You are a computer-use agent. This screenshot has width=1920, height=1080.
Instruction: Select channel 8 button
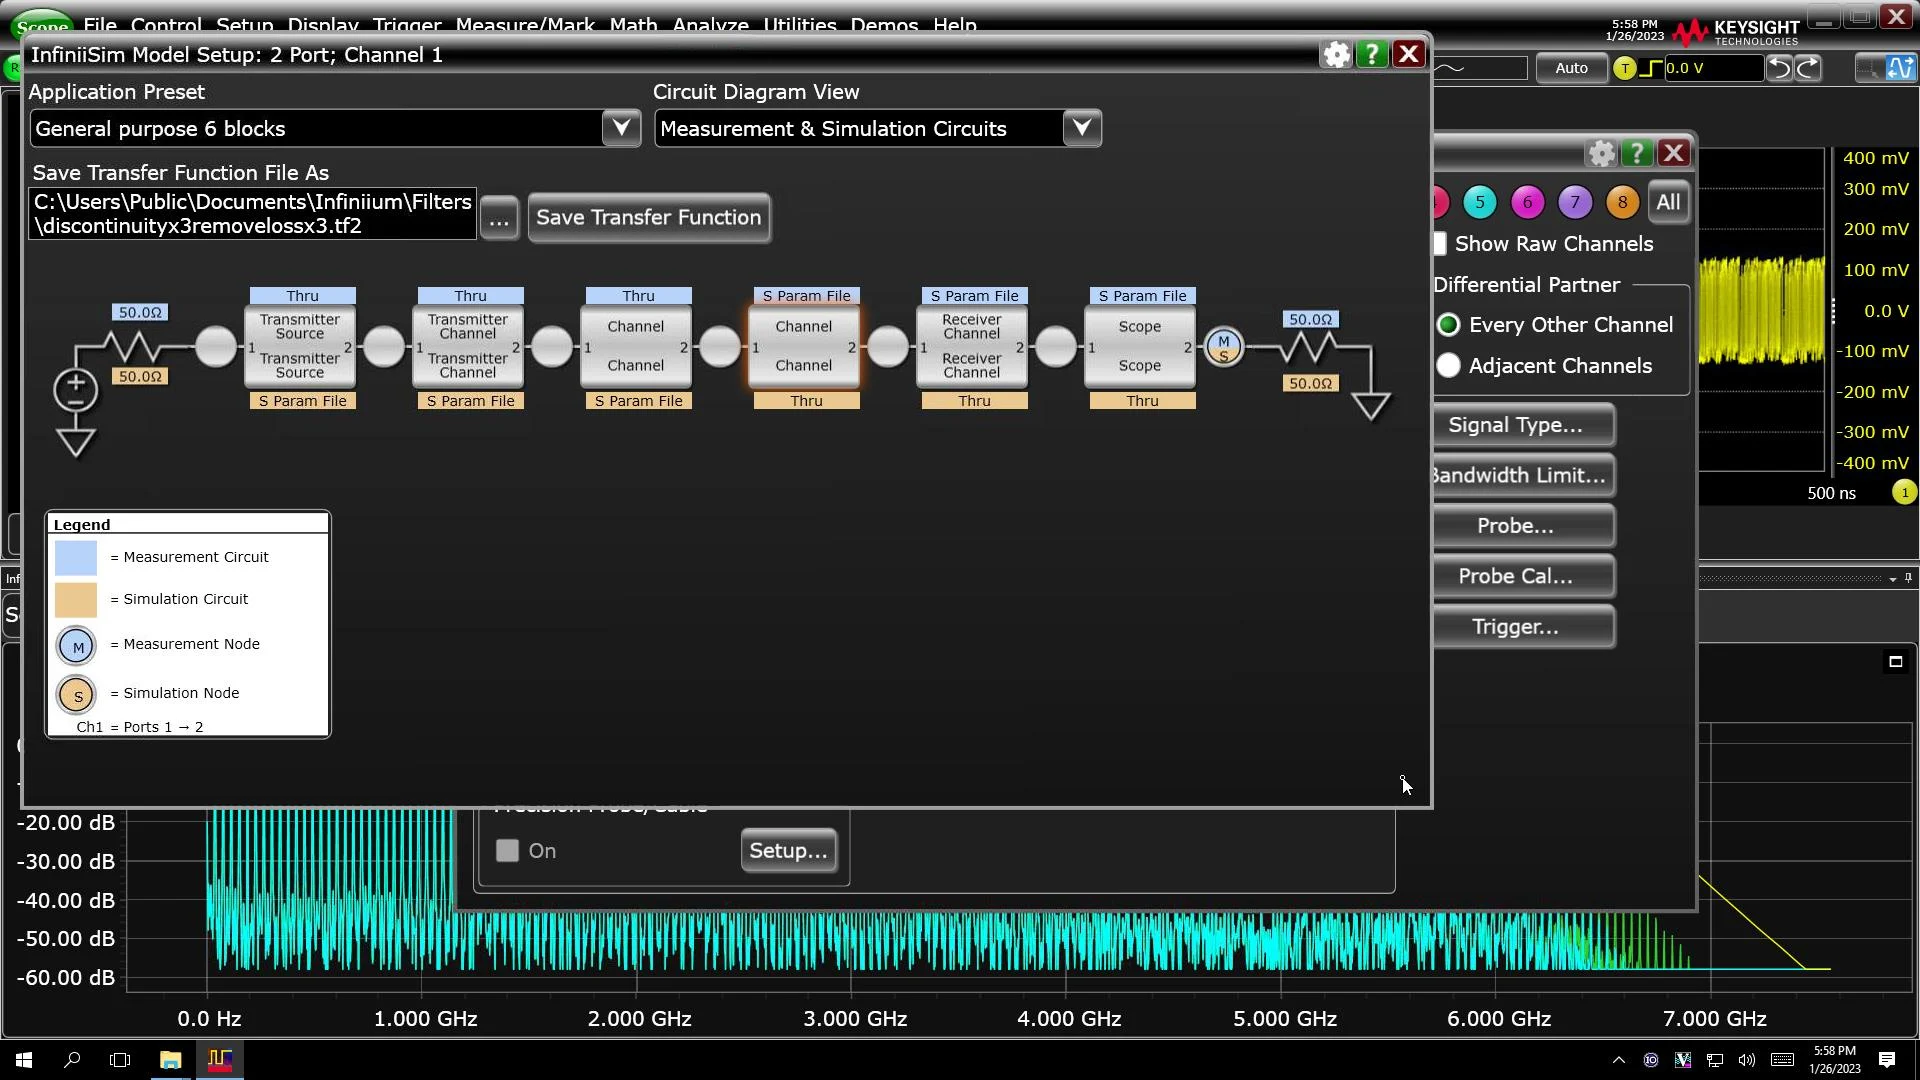(x=1622, y=202)
